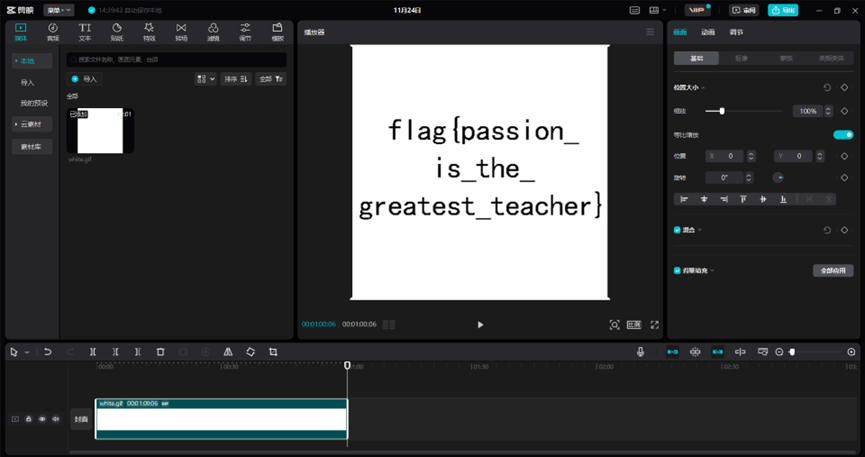Enter fullscreen preview in the player
This screenshot has width=865, height=457.
(655, 325)
